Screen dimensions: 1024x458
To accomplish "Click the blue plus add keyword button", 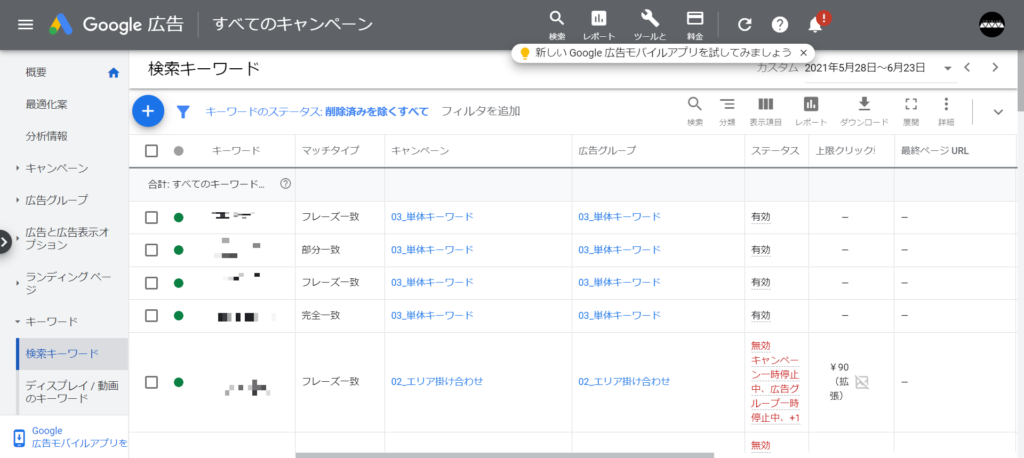I will 148,110.
